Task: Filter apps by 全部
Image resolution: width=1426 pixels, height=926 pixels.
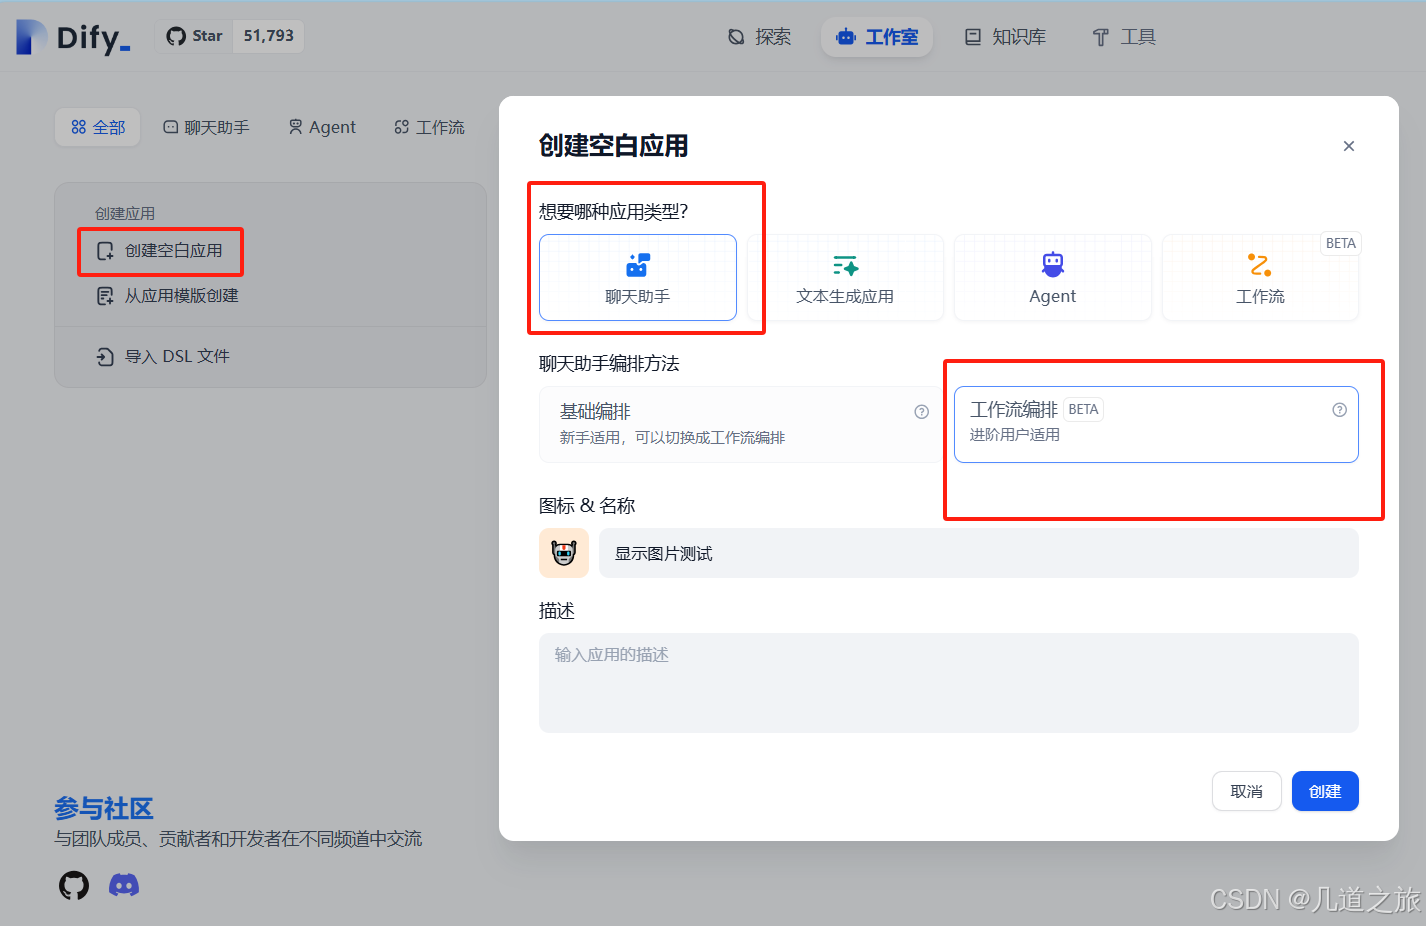Action: [x=98, y=127]
